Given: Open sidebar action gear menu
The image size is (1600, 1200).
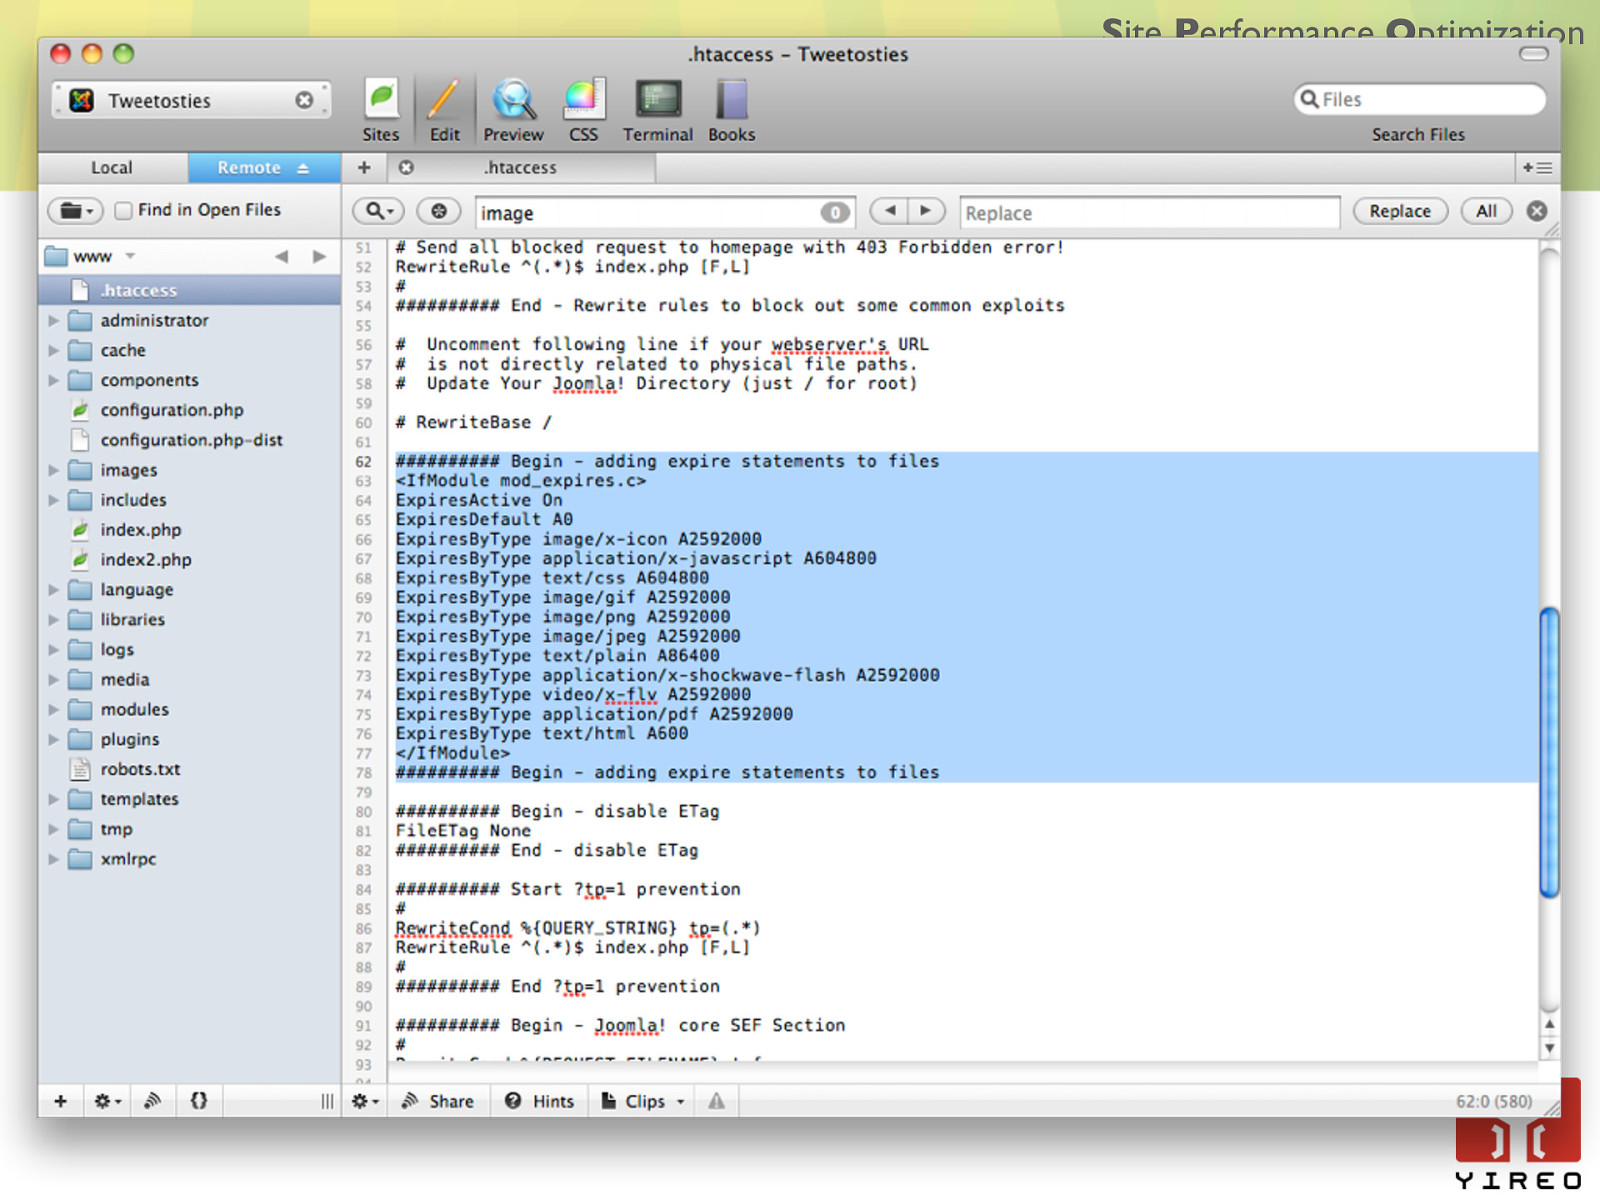Looking at the screenshot, I should coord(107,1101).
